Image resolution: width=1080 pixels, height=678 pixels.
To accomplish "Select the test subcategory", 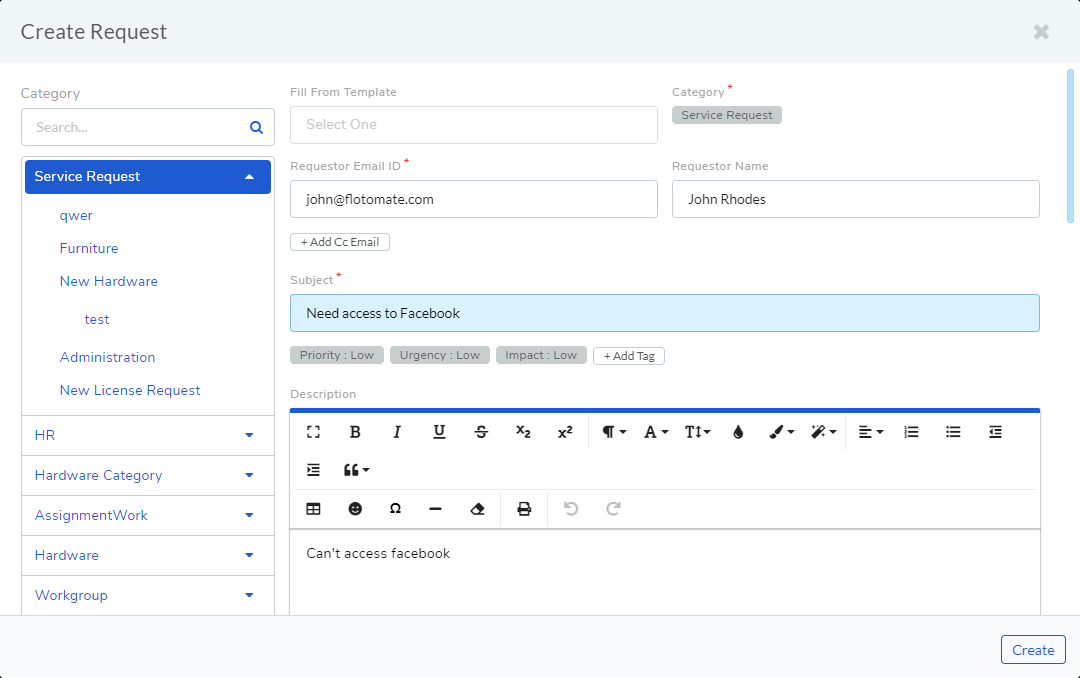I will pyautogui.click(x=97, y=320).
